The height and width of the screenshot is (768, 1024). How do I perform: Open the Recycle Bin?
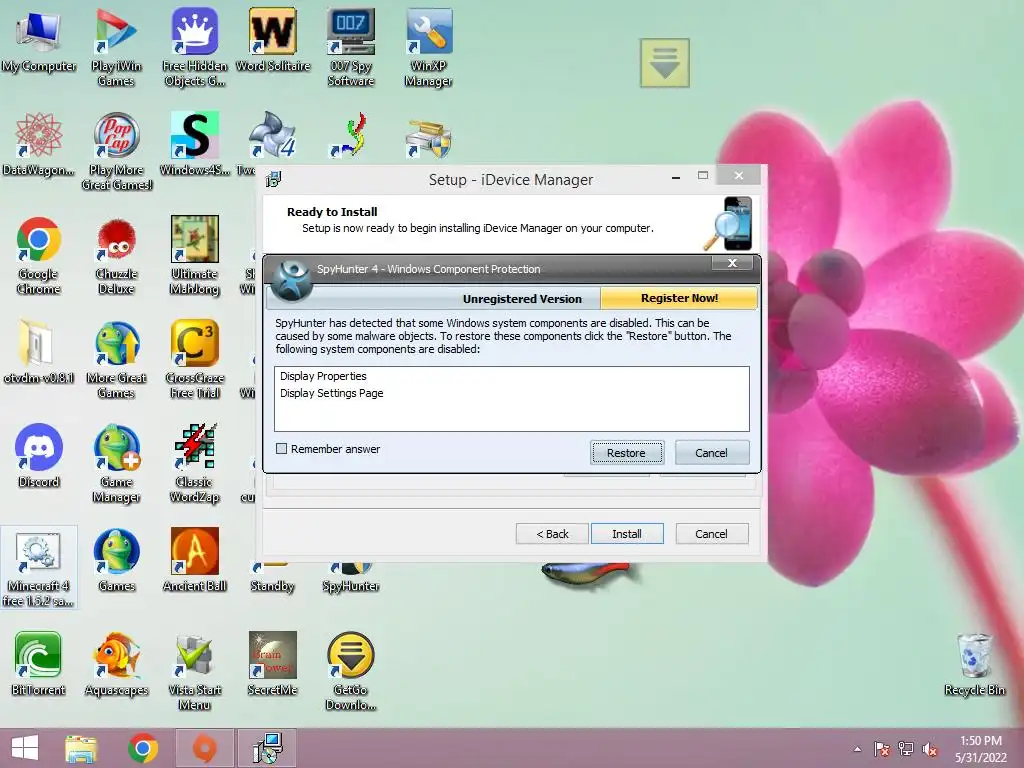[x=974, y=664]
